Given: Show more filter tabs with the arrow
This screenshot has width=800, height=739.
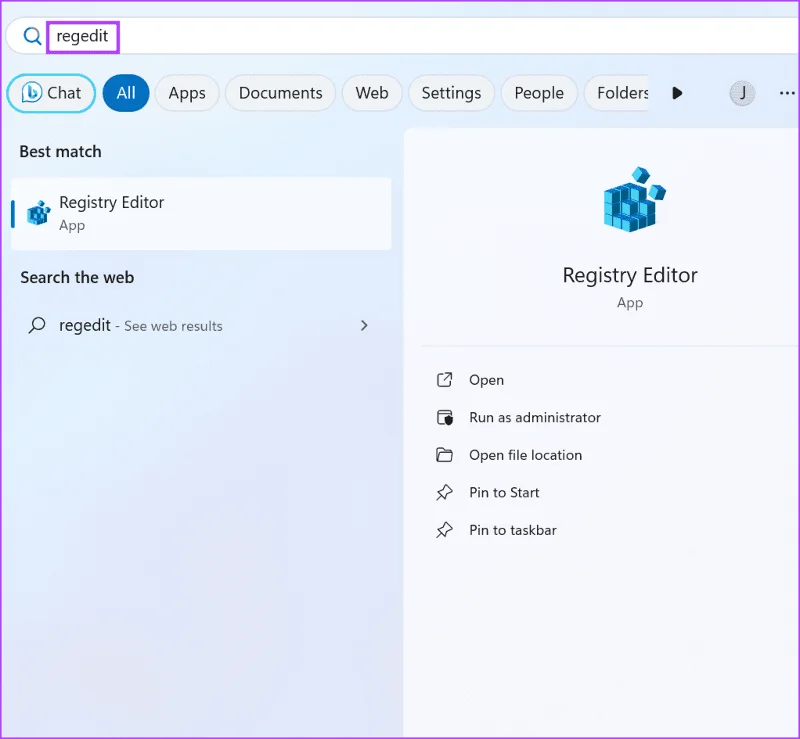Looking at the screenshot, I should tap(677, 93).
